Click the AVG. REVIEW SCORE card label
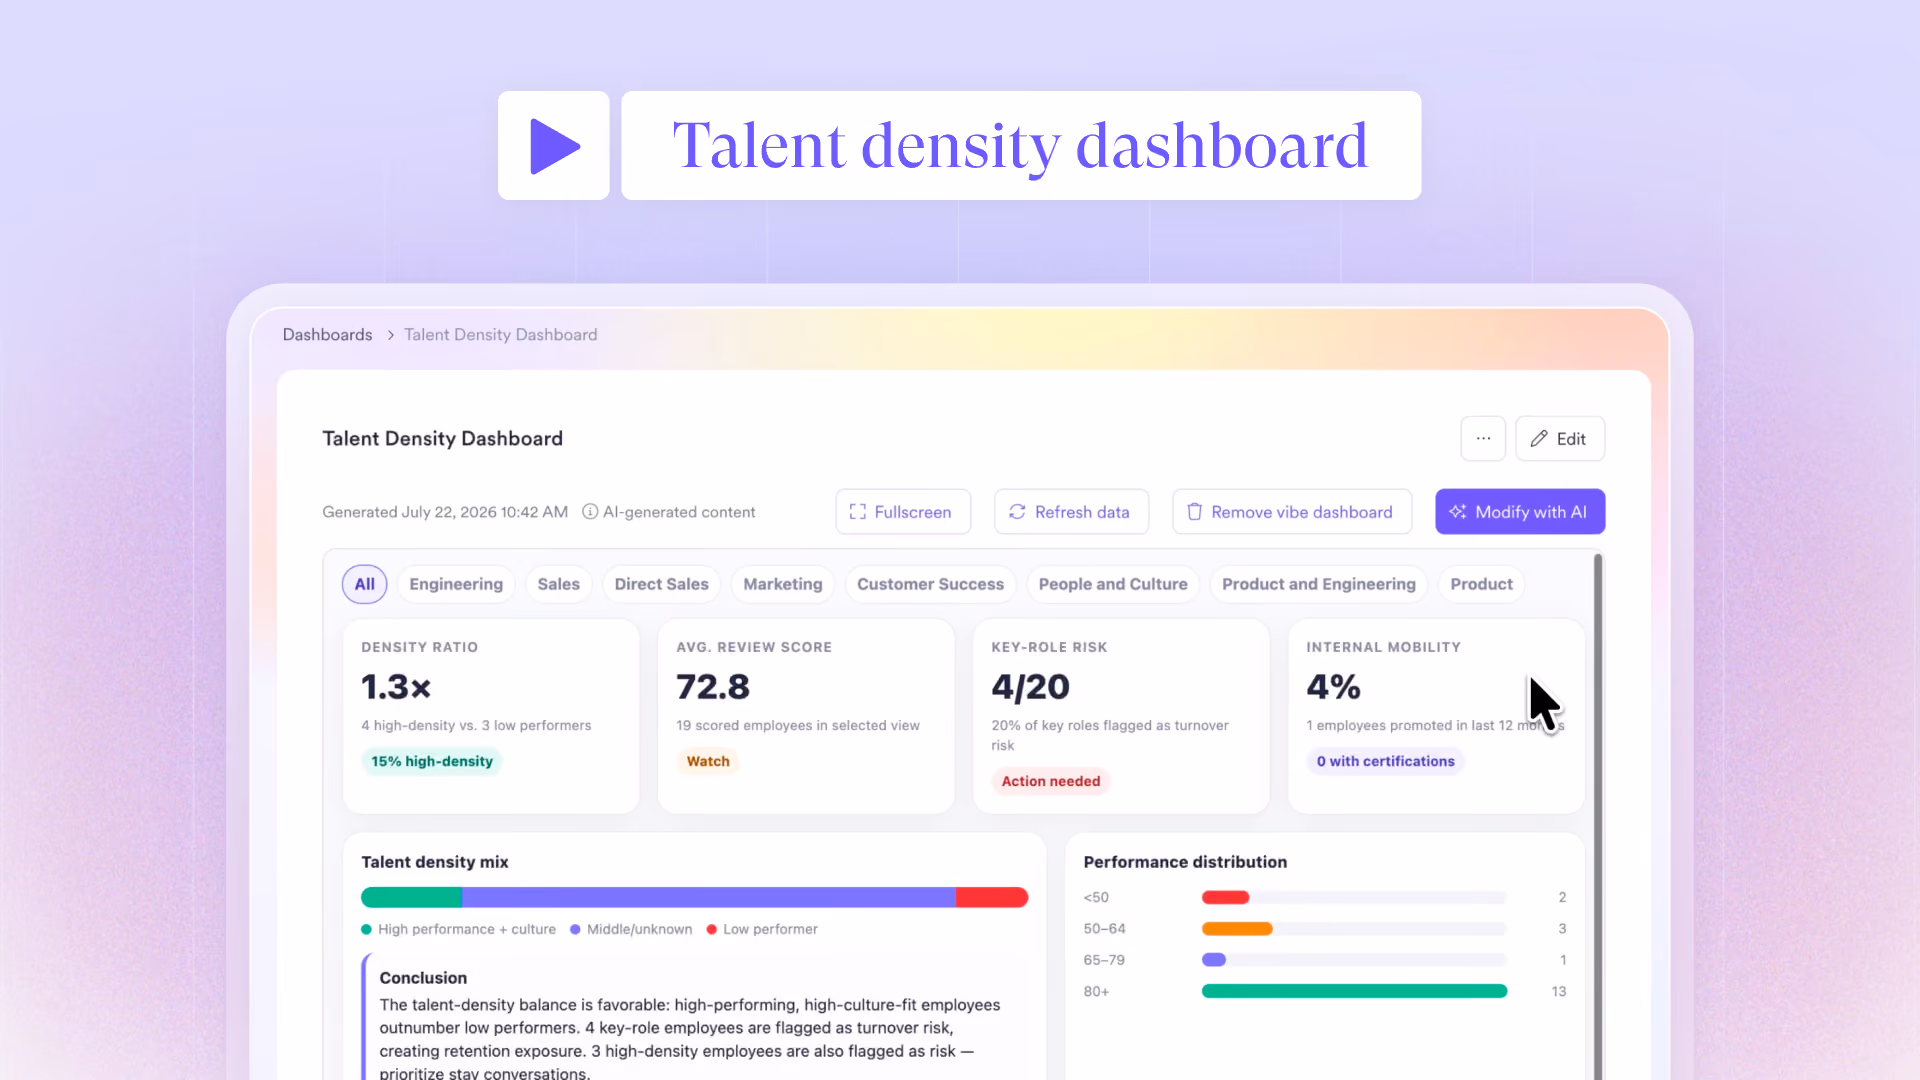 tap(754, 647)
